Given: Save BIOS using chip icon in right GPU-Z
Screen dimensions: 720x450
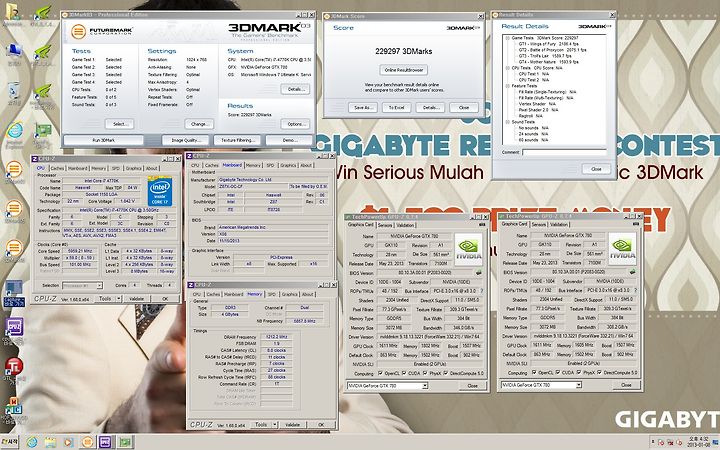Looking at the screenshot, I should tap(633, 272).
